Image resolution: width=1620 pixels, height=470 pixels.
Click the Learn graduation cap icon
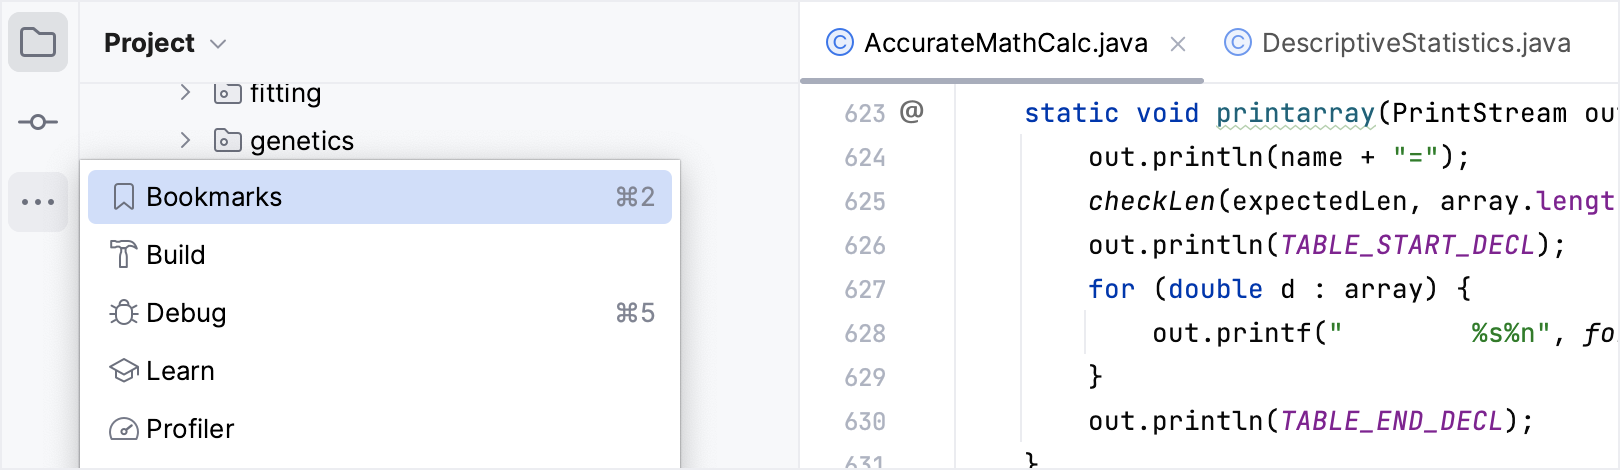coord(123,371)
